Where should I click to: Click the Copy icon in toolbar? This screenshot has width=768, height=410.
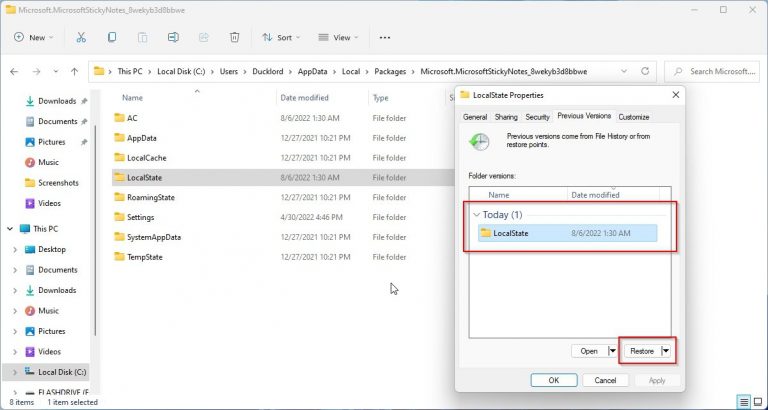[112, 37]
